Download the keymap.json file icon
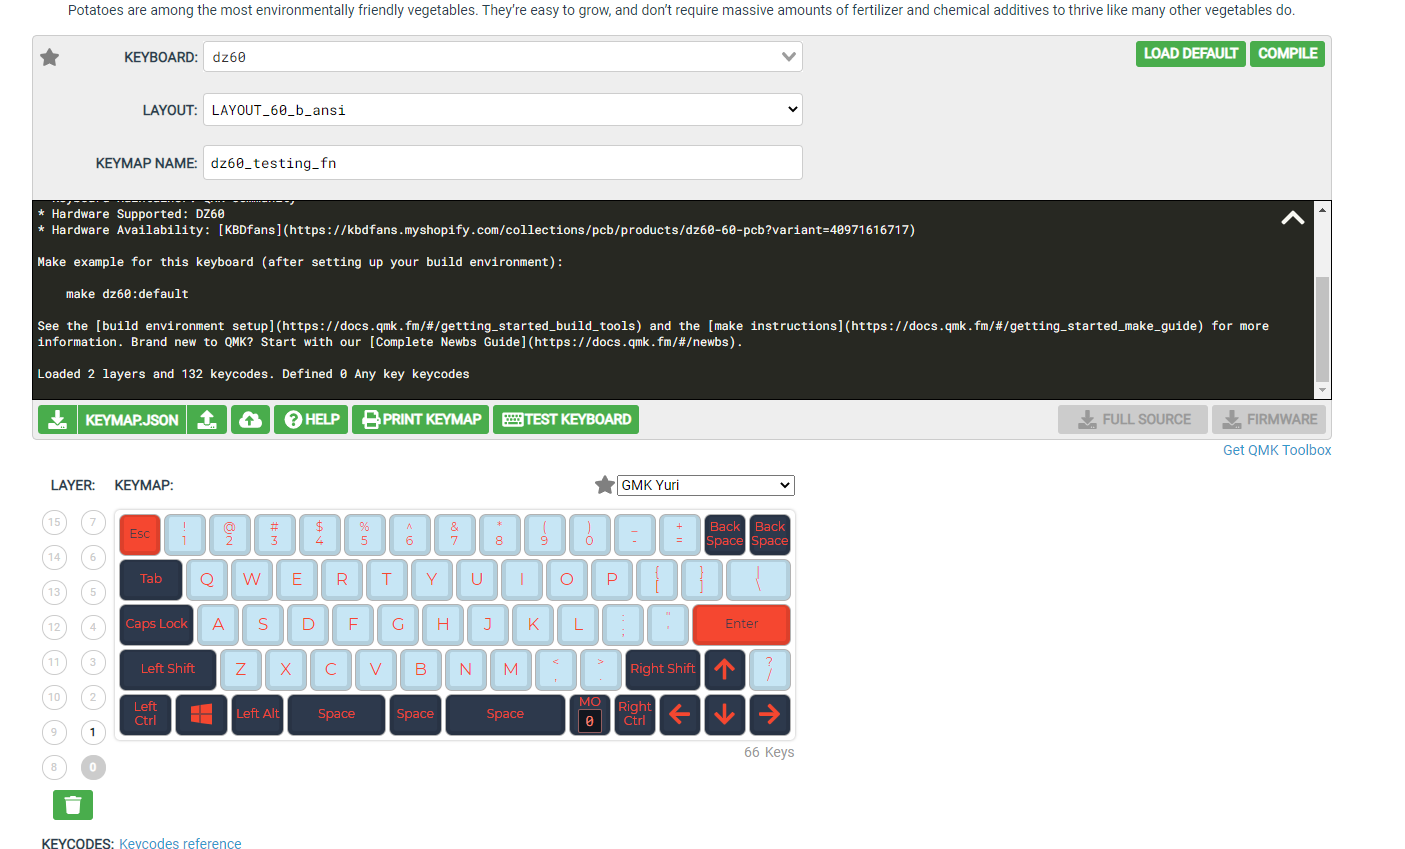This screenshot has width=1405, height=849. pos(58,420)
